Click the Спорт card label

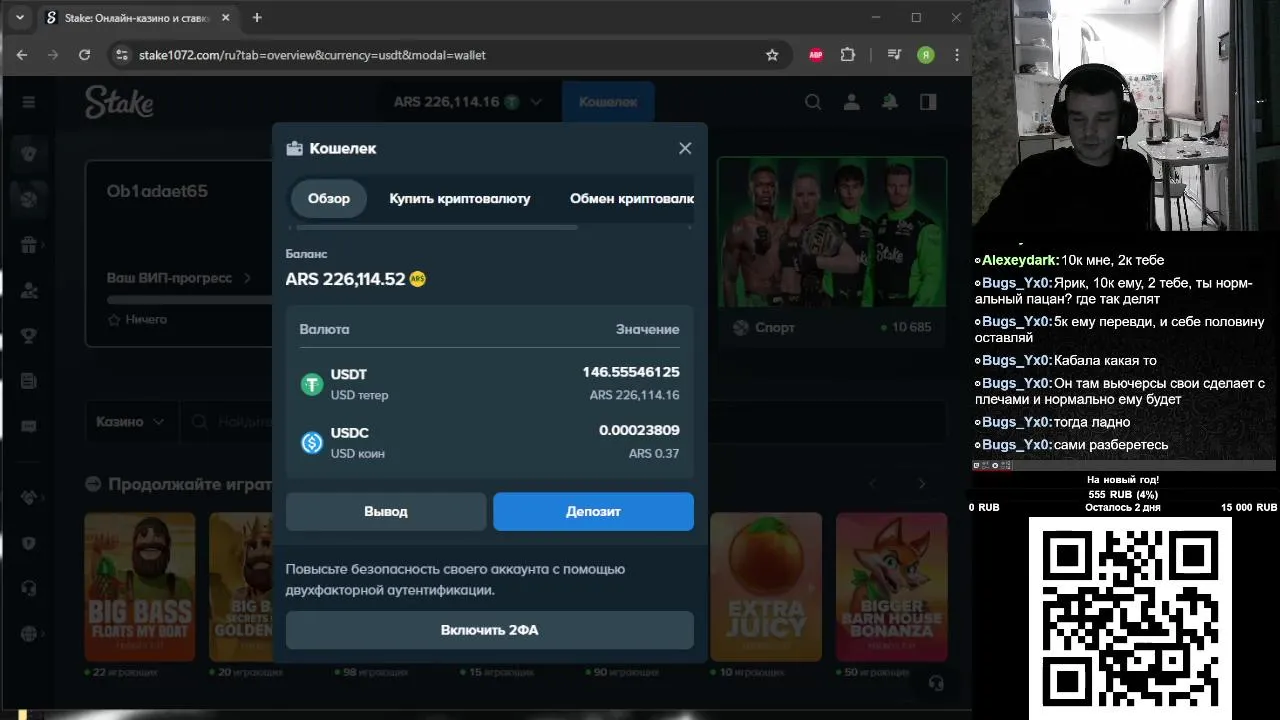point(775,328)
